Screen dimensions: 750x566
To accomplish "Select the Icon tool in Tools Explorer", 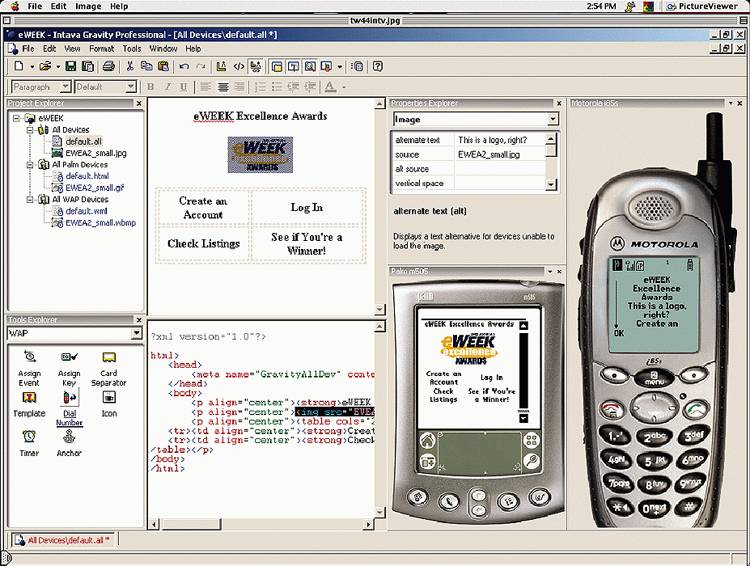I will 109,404.
